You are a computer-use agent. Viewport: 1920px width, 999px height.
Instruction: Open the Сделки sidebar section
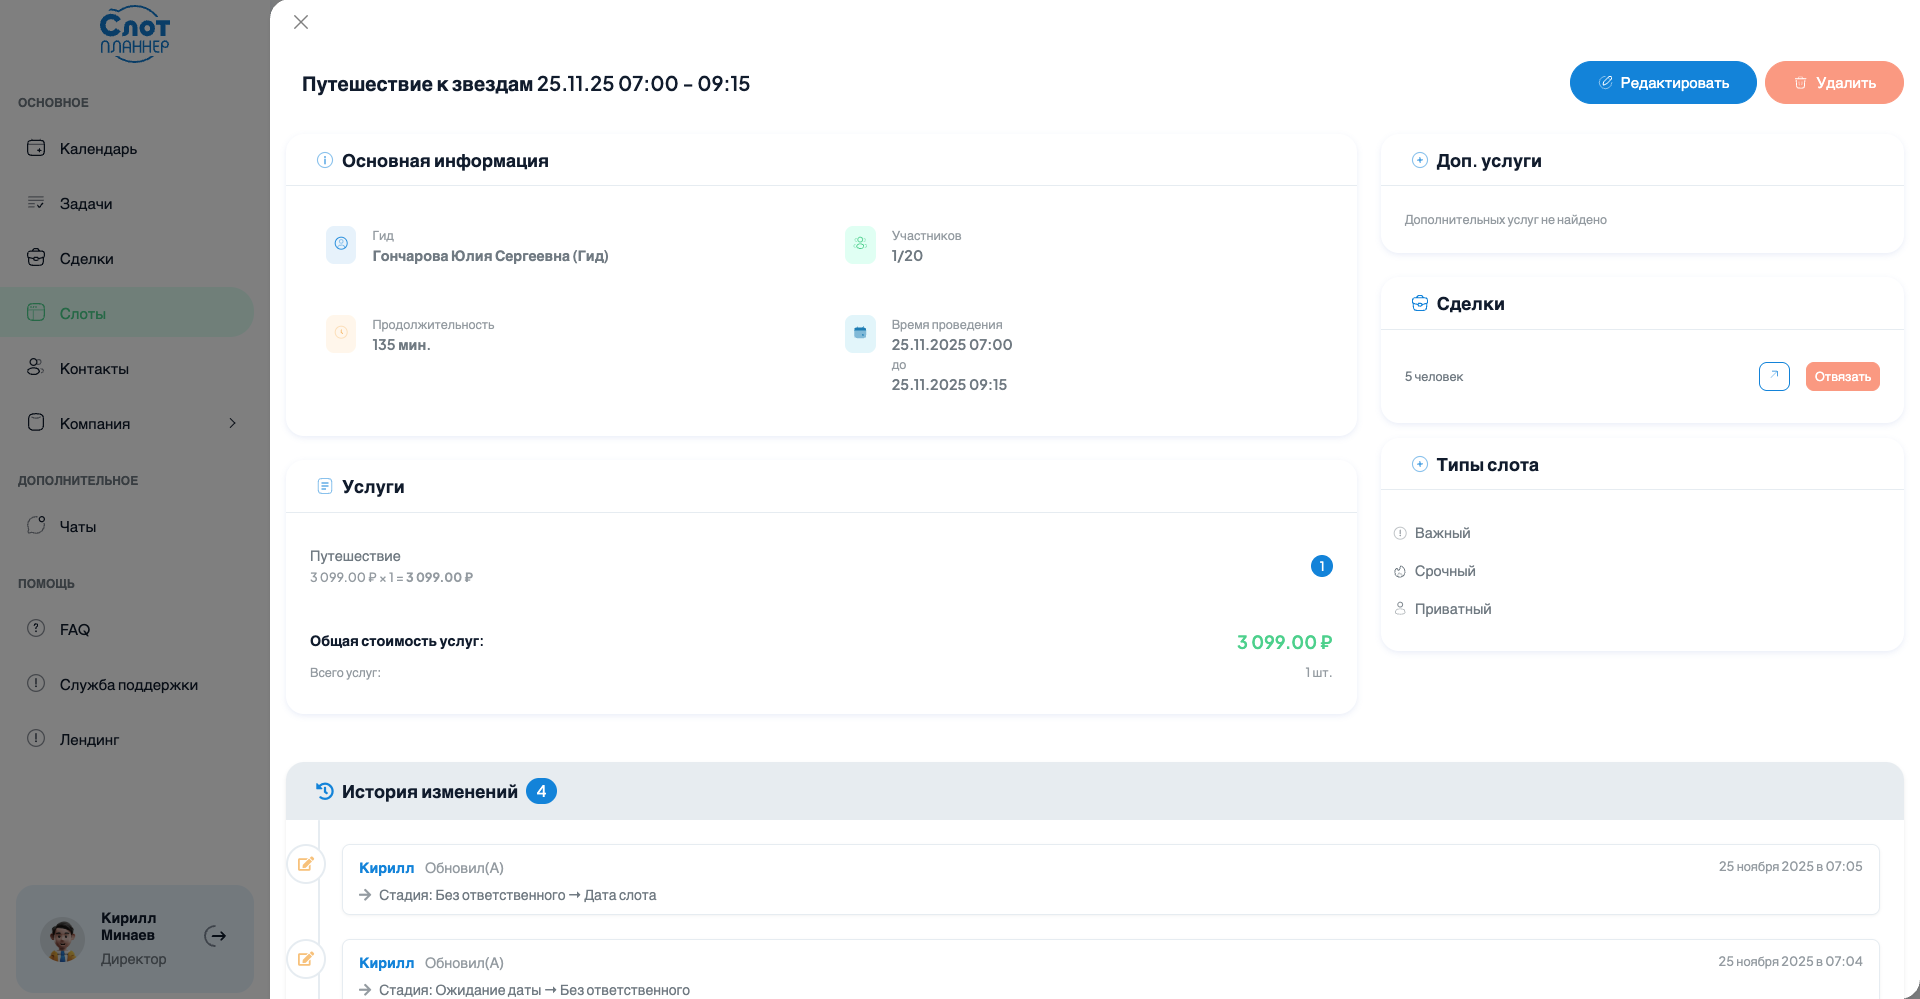pos(86,259)
